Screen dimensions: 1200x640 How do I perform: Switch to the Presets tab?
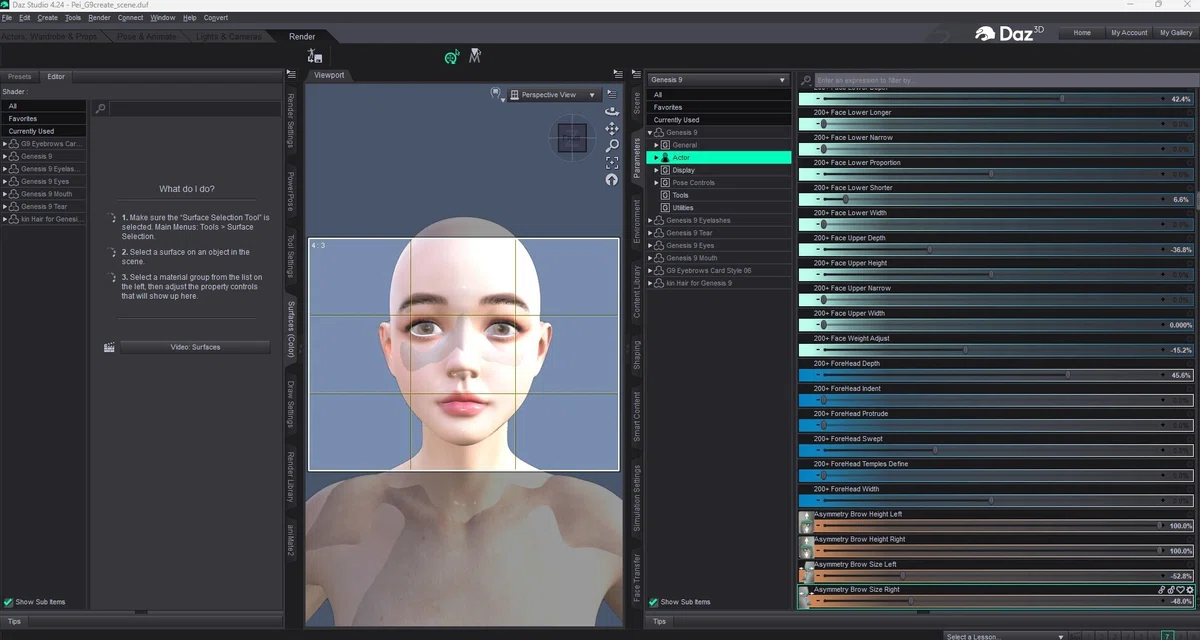pyautogui.click(x=19, y=77)
